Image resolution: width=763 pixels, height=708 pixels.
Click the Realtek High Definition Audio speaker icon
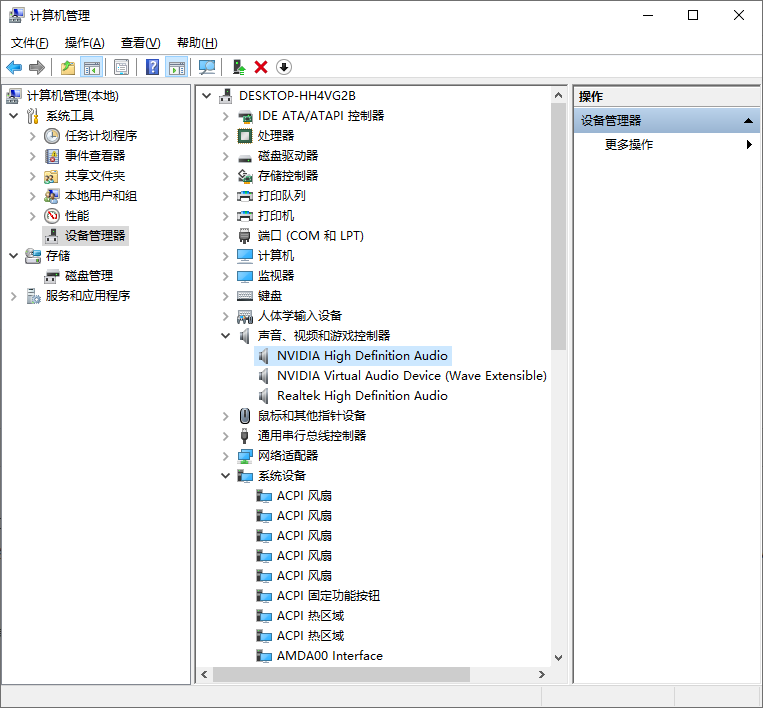point(264,396)
